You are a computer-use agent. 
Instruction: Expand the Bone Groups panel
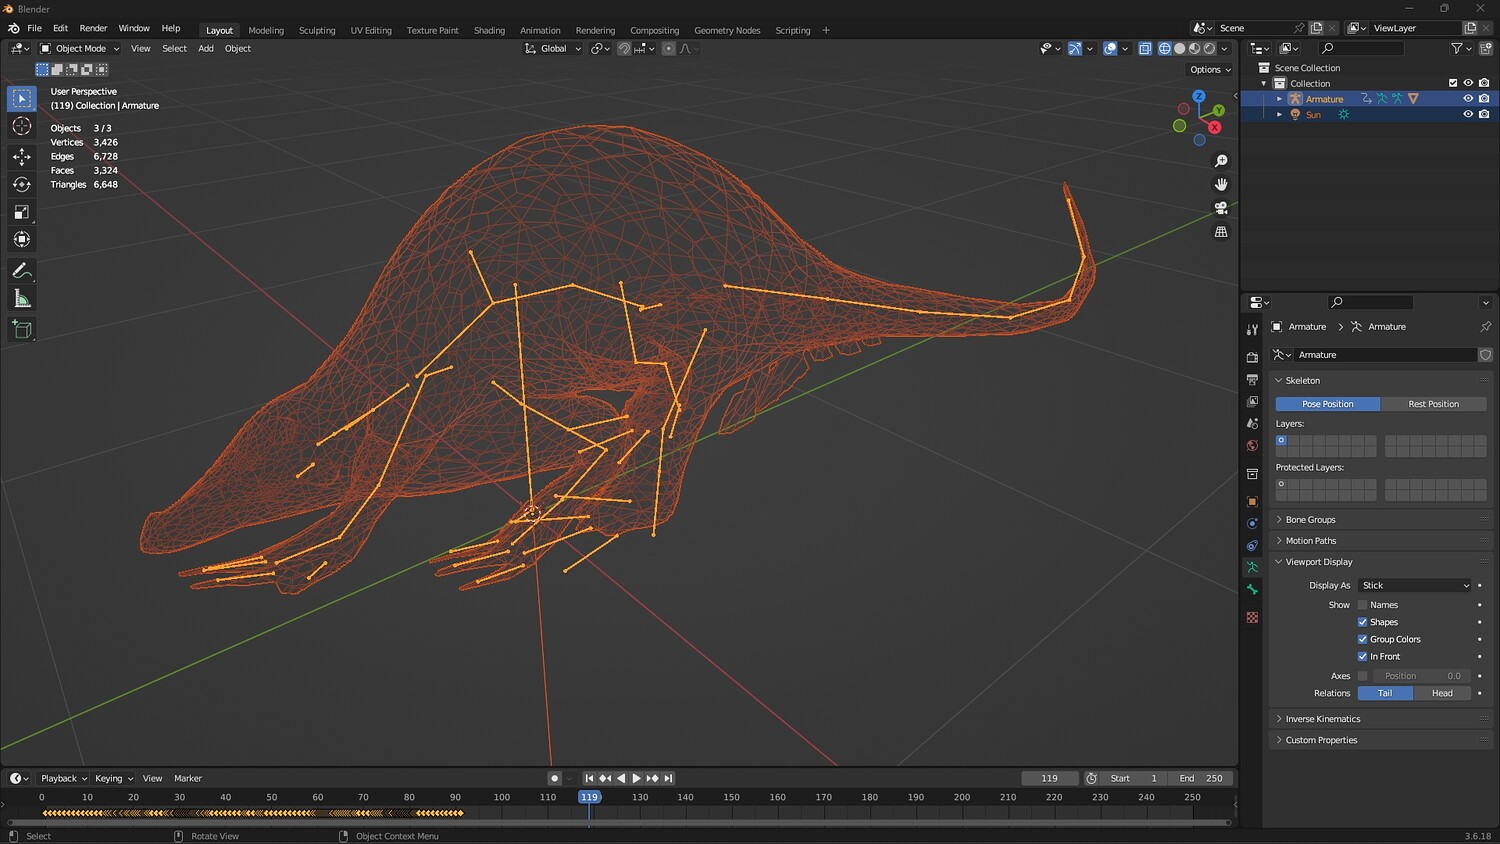point(1310,520)
